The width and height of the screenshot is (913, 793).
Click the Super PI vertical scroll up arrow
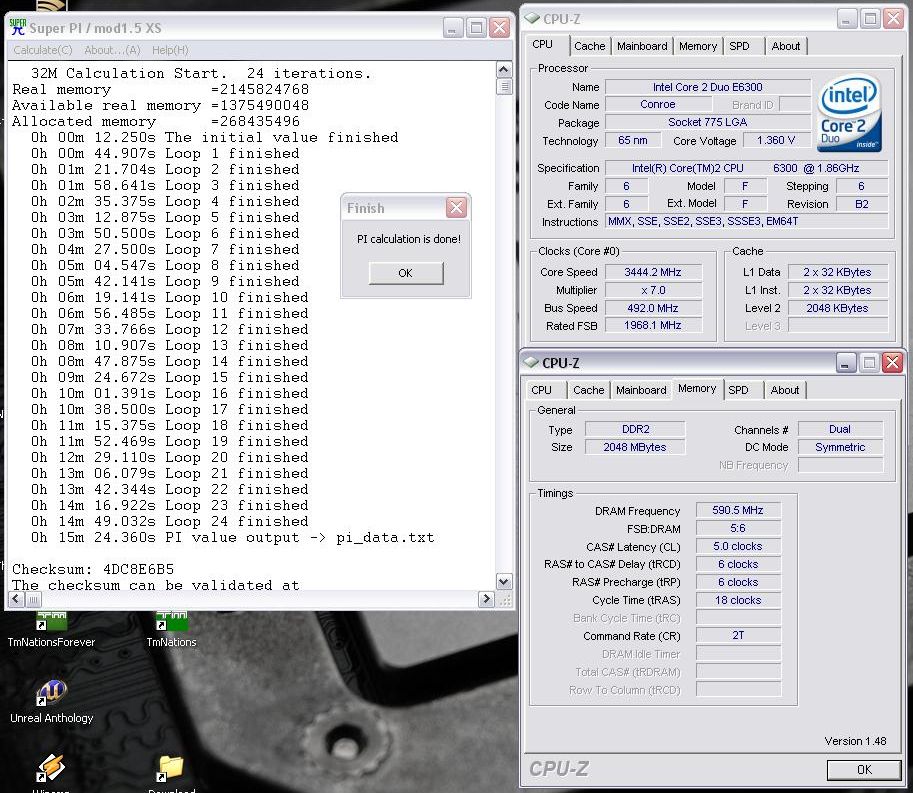tap(504, 70)
